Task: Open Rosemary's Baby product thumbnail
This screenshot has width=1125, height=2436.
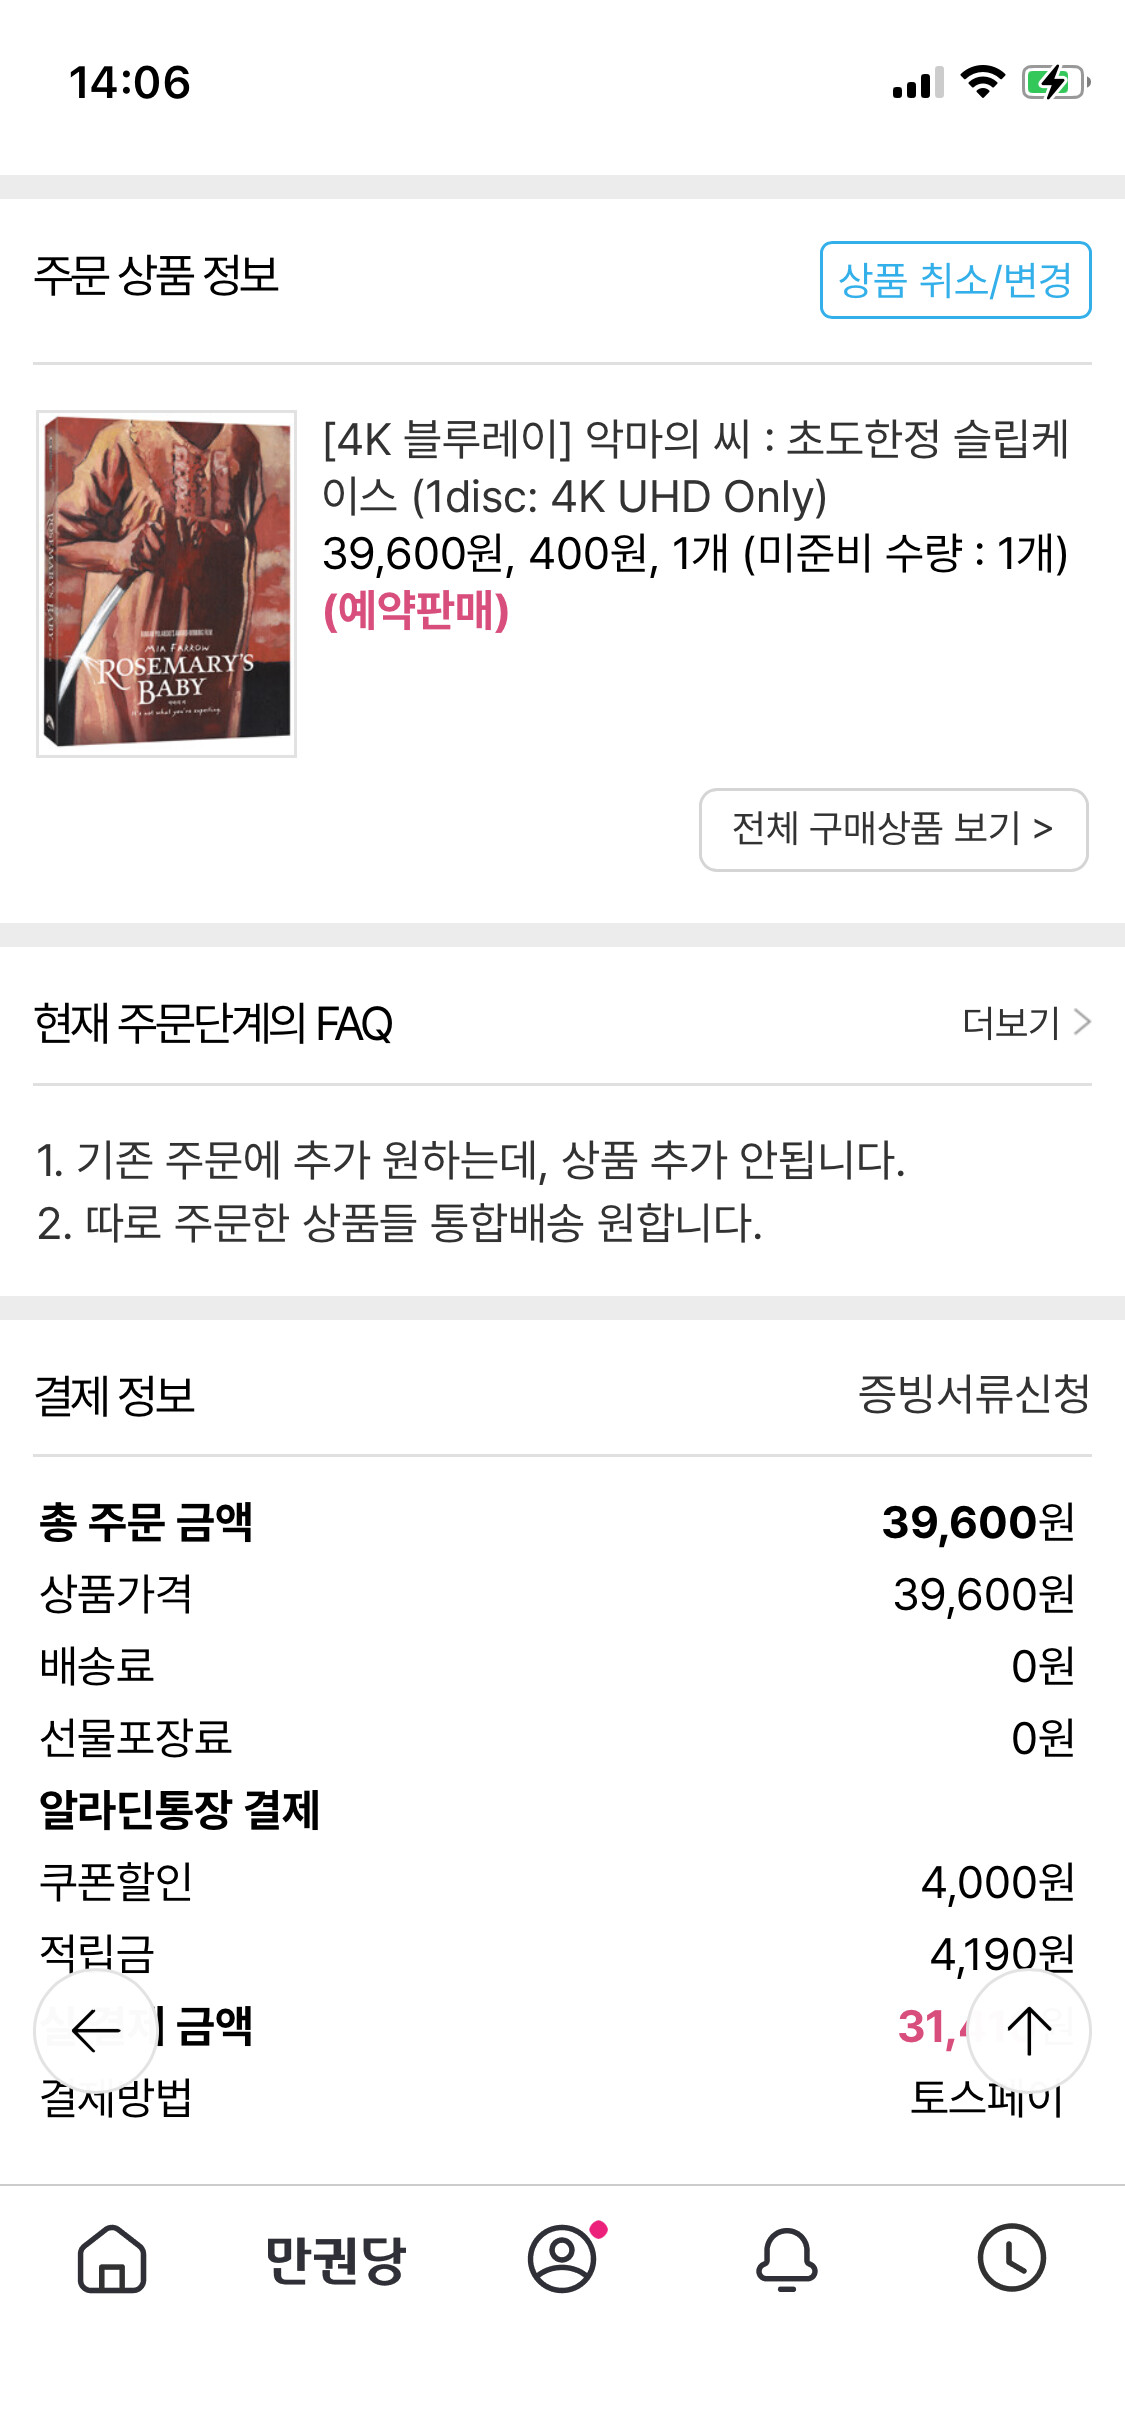Action: click(x=167, y=583)
